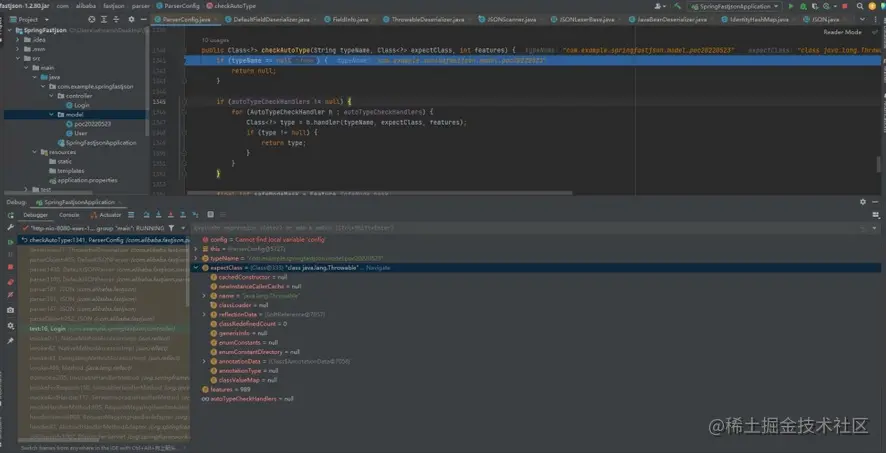The width and height of the screenshot is (886, 453).
Task: Click Step Into icon in debugger toolbar
Action: (x=158, y=215)
